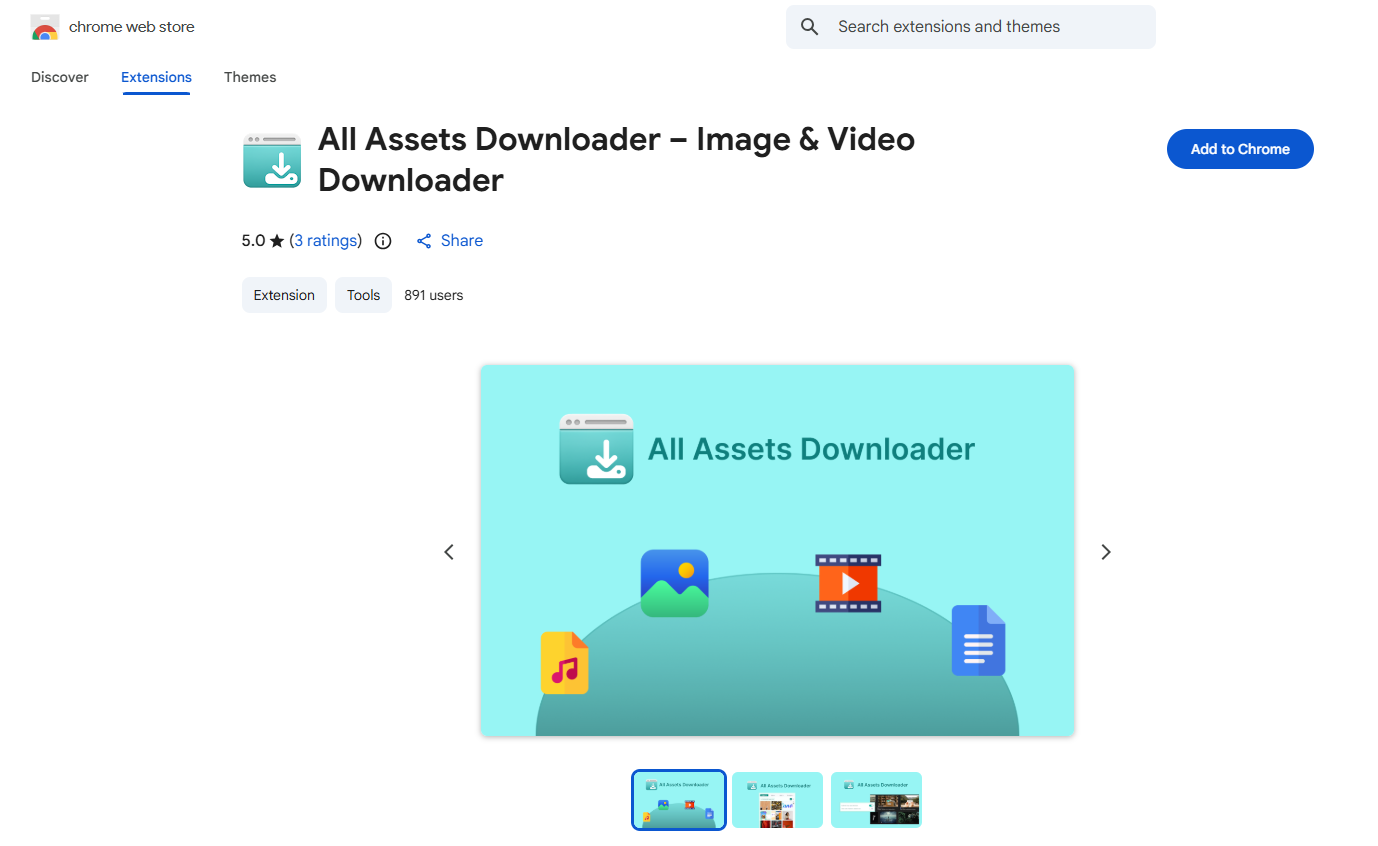Open the Discover tab
1378x846 pixels.
60,77
